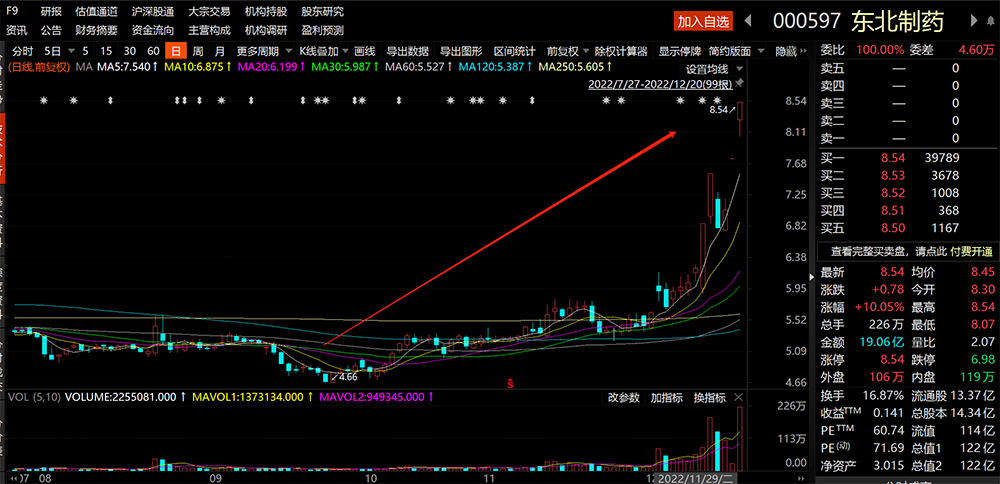Open the 区间统计 range statistics tool

point(515,52)
